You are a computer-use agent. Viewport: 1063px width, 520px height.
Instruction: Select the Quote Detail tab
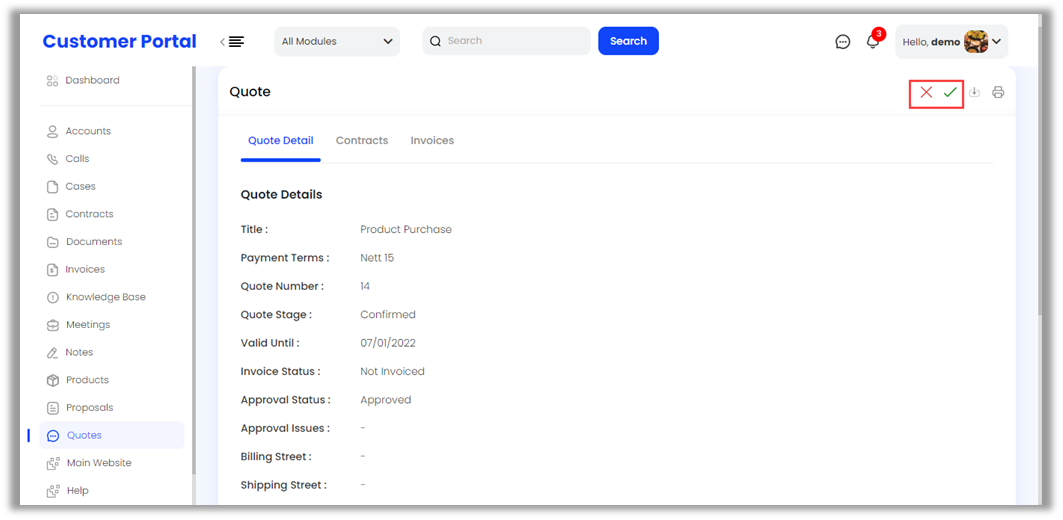(x=280, y=141)
